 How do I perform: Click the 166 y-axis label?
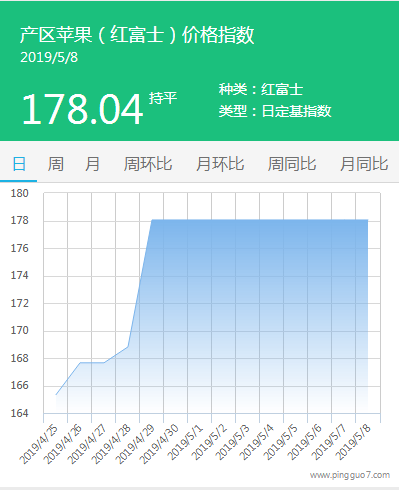[x=20, y=386]
